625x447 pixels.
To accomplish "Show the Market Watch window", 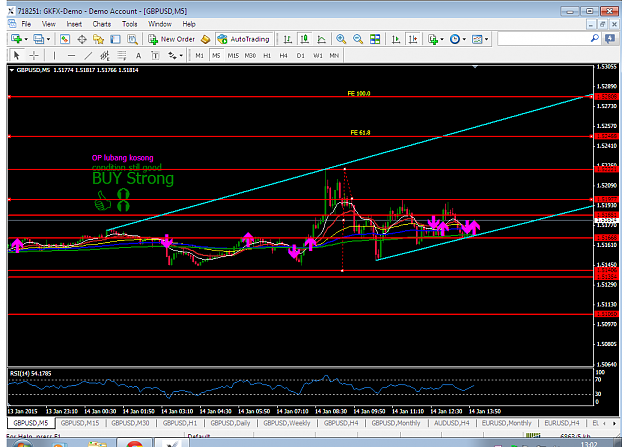I will (x=65, y=39).
